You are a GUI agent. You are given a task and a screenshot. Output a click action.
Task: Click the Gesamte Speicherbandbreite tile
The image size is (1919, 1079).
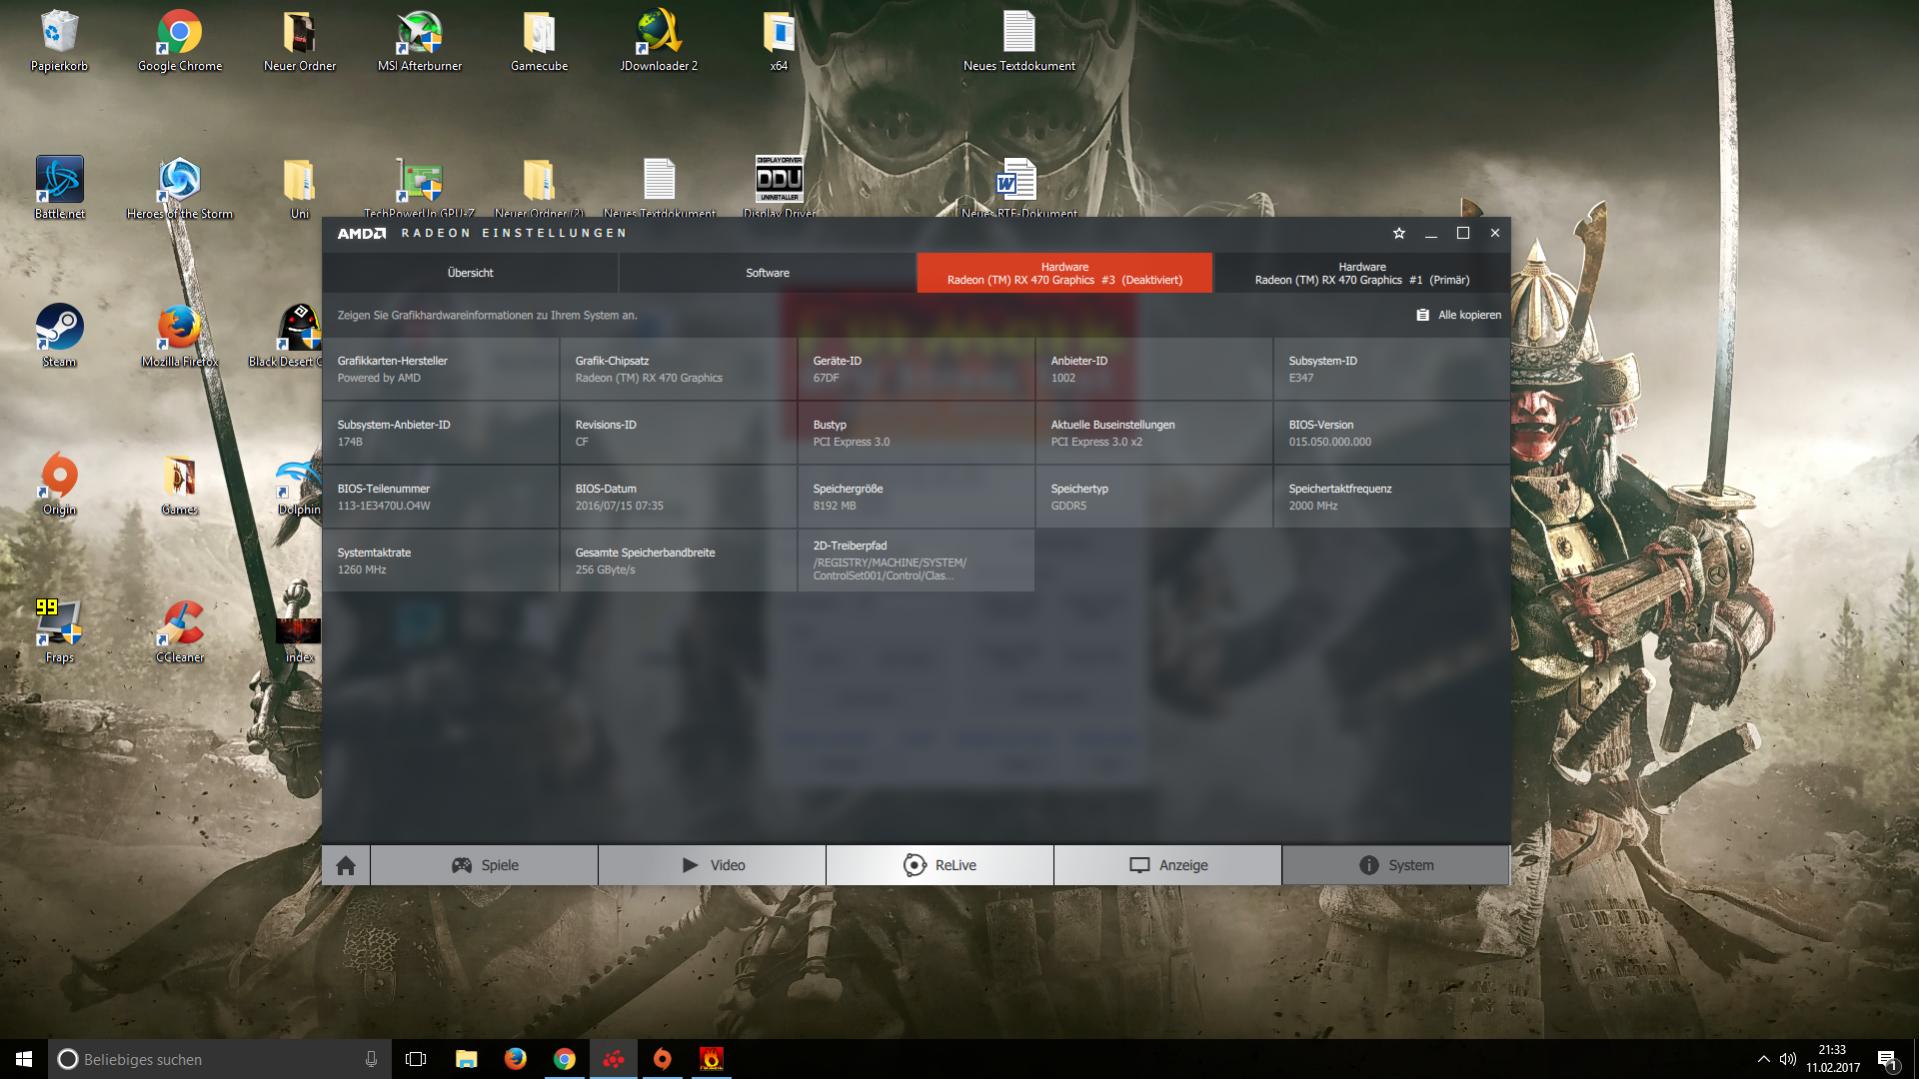pyautogui.click(x=678, y=561)
